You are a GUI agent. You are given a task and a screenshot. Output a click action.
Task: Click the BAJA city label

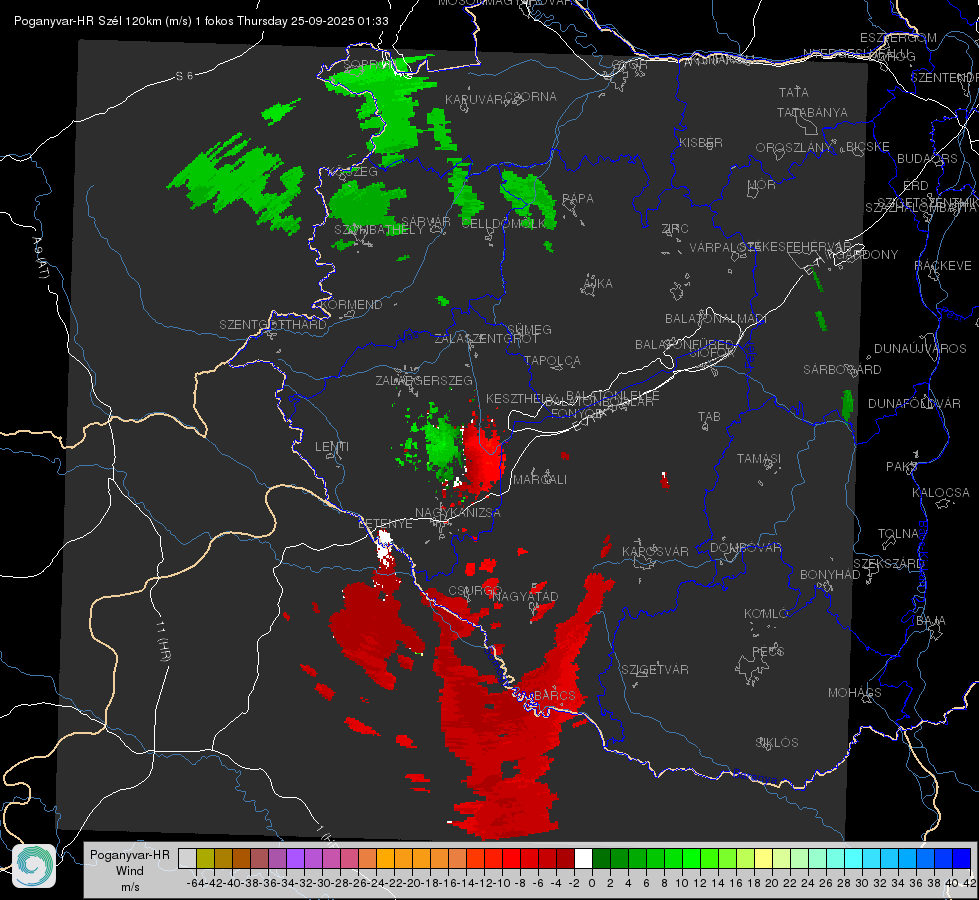pos(931,621)
